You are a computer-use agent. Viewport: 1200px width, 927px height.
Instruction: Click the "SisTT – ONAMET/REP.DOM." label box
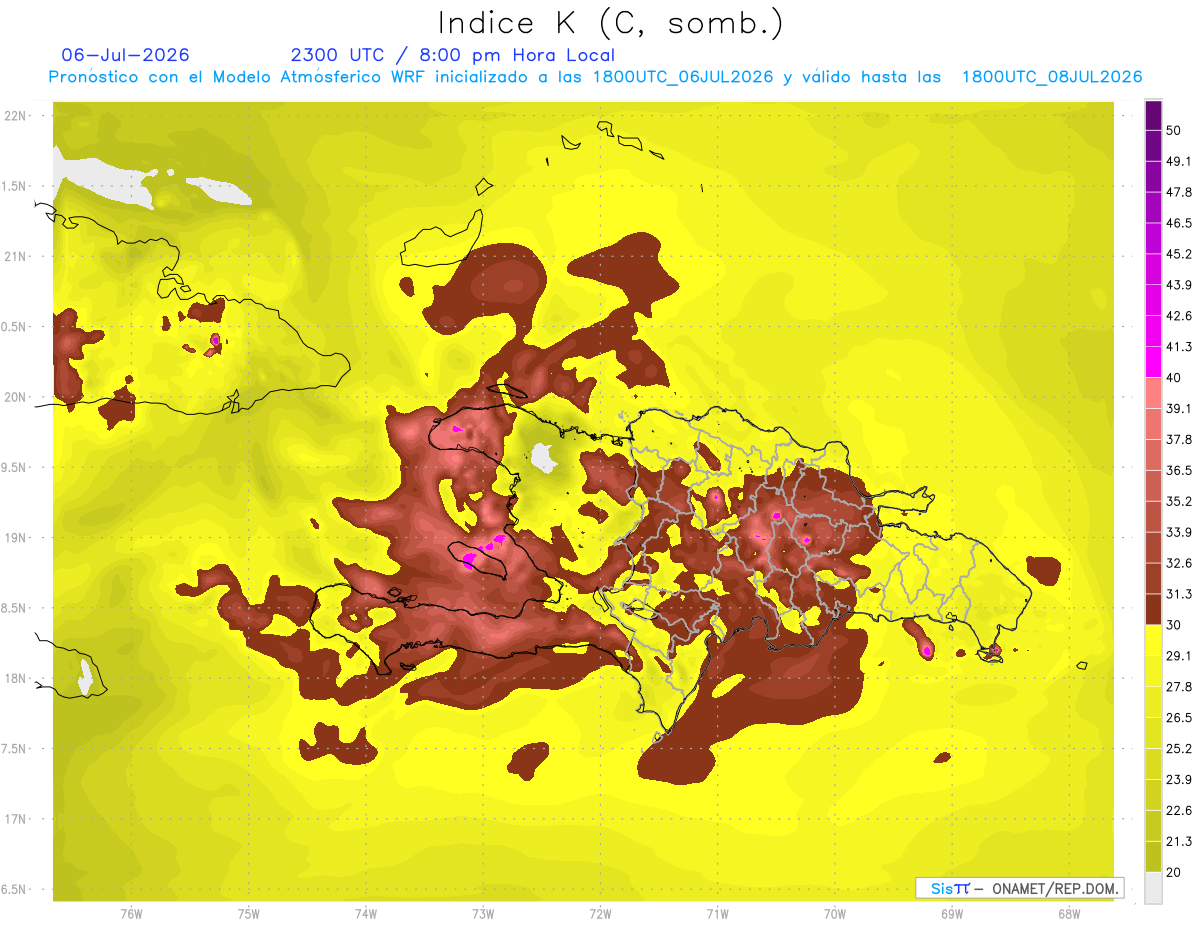tap(1020, 888)
